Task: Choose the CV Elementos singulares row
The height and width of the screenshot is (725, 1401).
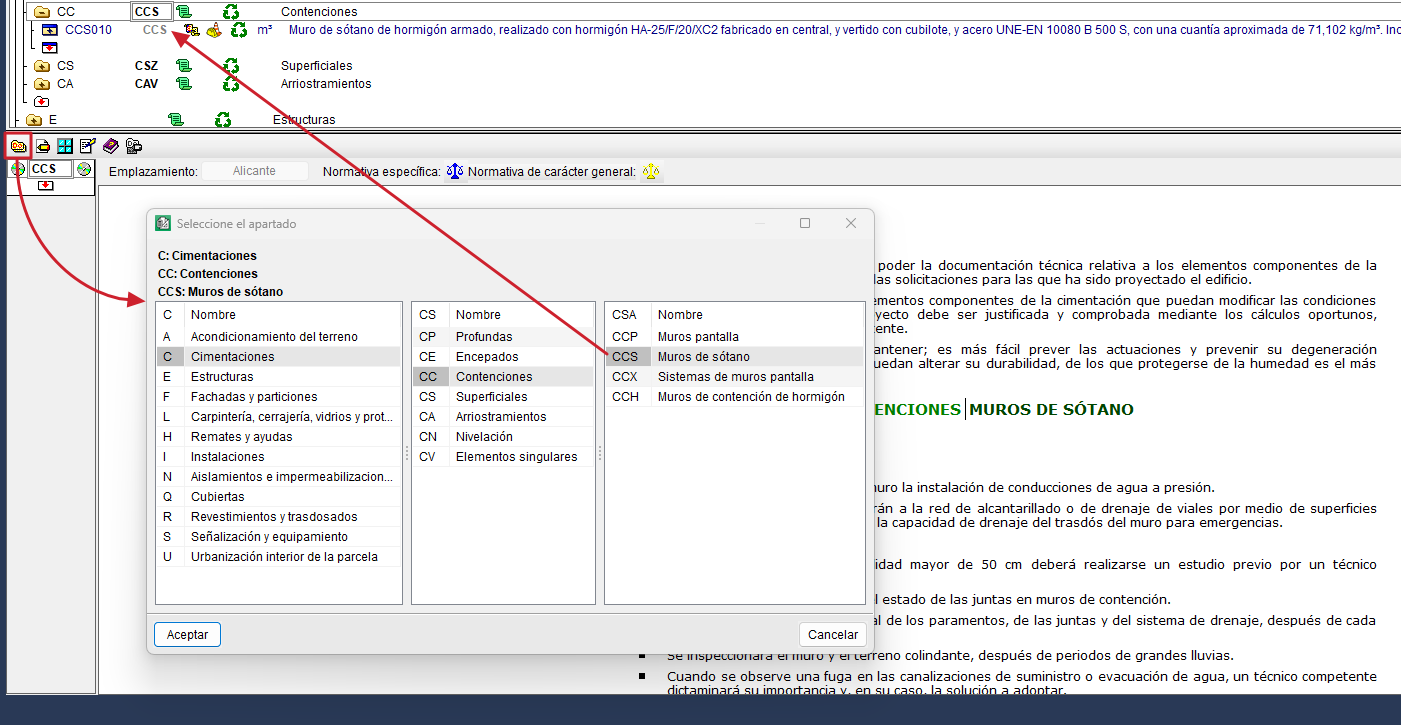Action: click(x=503, y=457)
